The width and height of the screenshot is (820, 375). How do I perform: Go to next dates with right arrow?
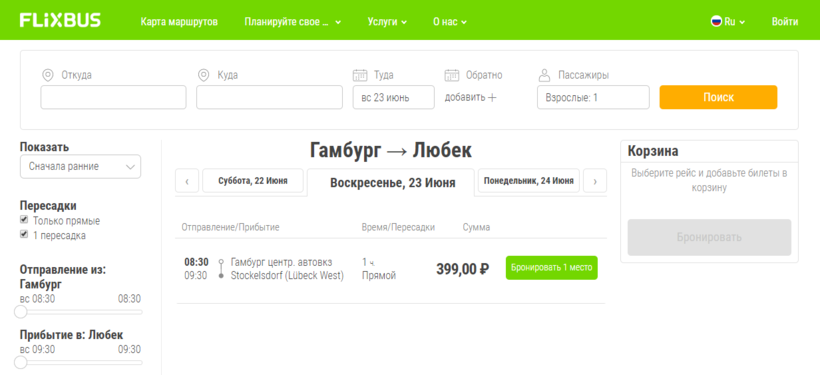[595, 181]
